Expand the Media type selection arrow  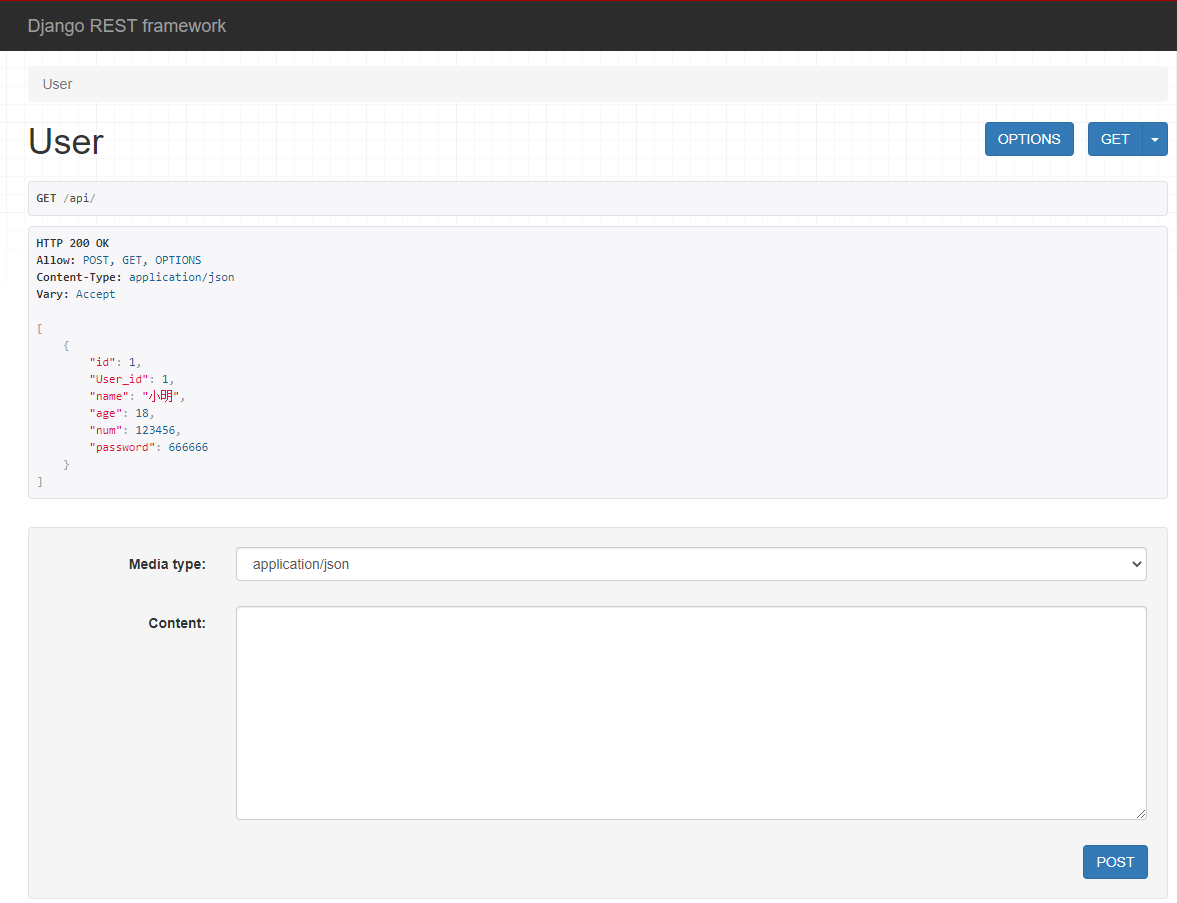coord(1135,564)
